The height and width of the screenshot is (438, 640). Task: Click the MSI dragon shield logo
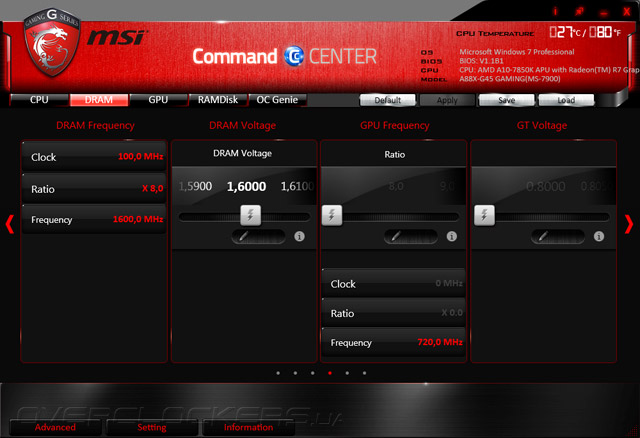[52, 42]
